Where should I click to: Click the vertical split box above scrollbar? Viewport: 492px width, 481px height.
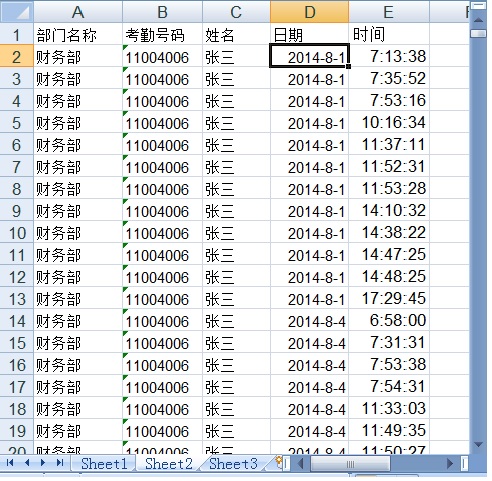click(478, 7)
